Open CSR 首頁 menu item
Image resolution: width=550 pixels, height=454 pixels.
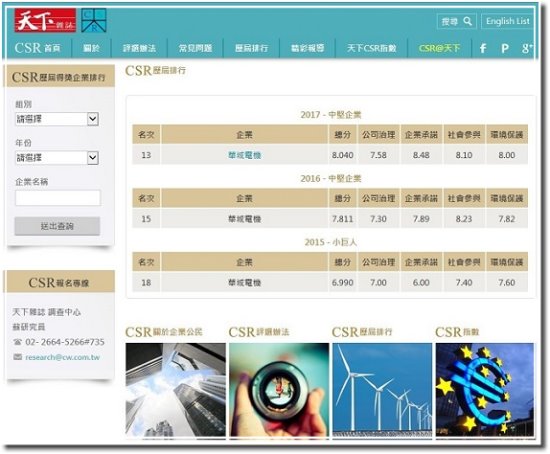(x=38, y=48)
